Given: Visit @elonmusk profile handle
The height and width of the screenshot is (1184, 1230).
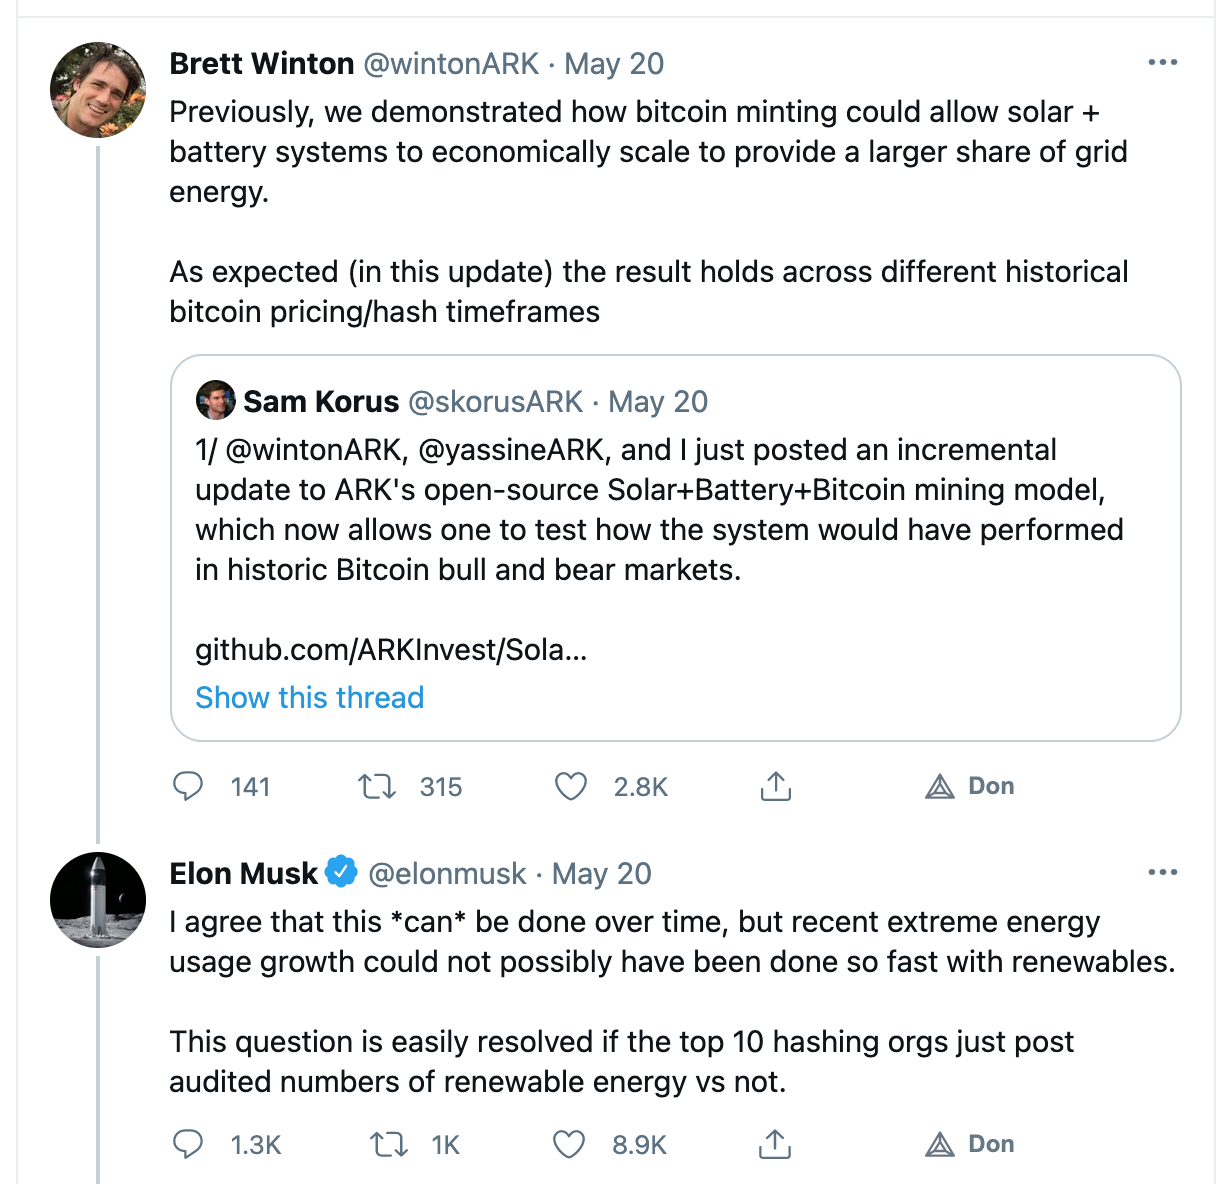Looking at the screenshot, I should coord(447,874).
